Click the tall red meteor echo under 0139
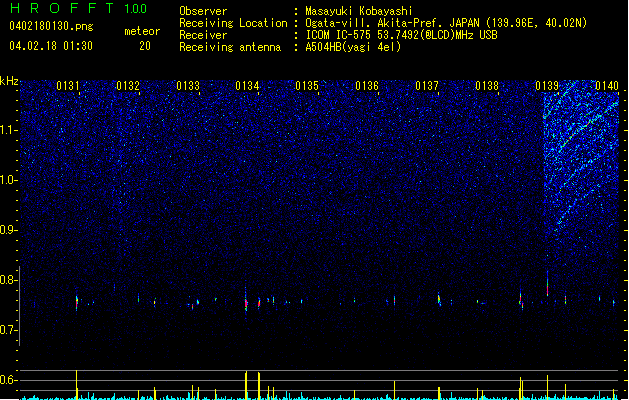 (547, 284)
